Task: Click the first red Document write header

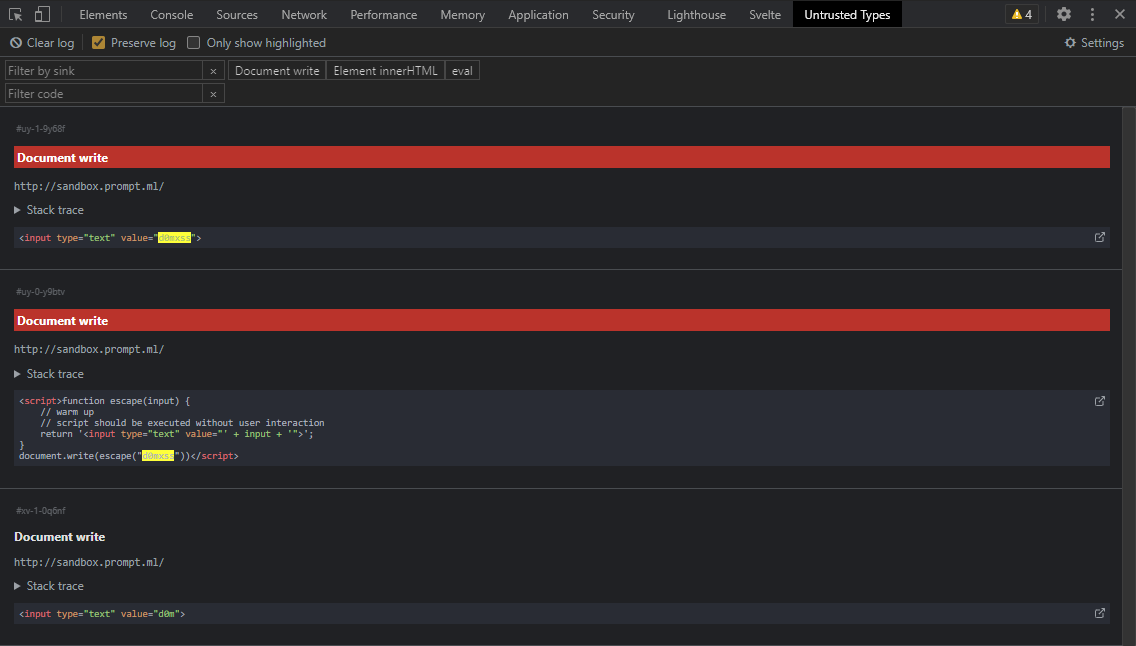Action: (x=561, y=157)
